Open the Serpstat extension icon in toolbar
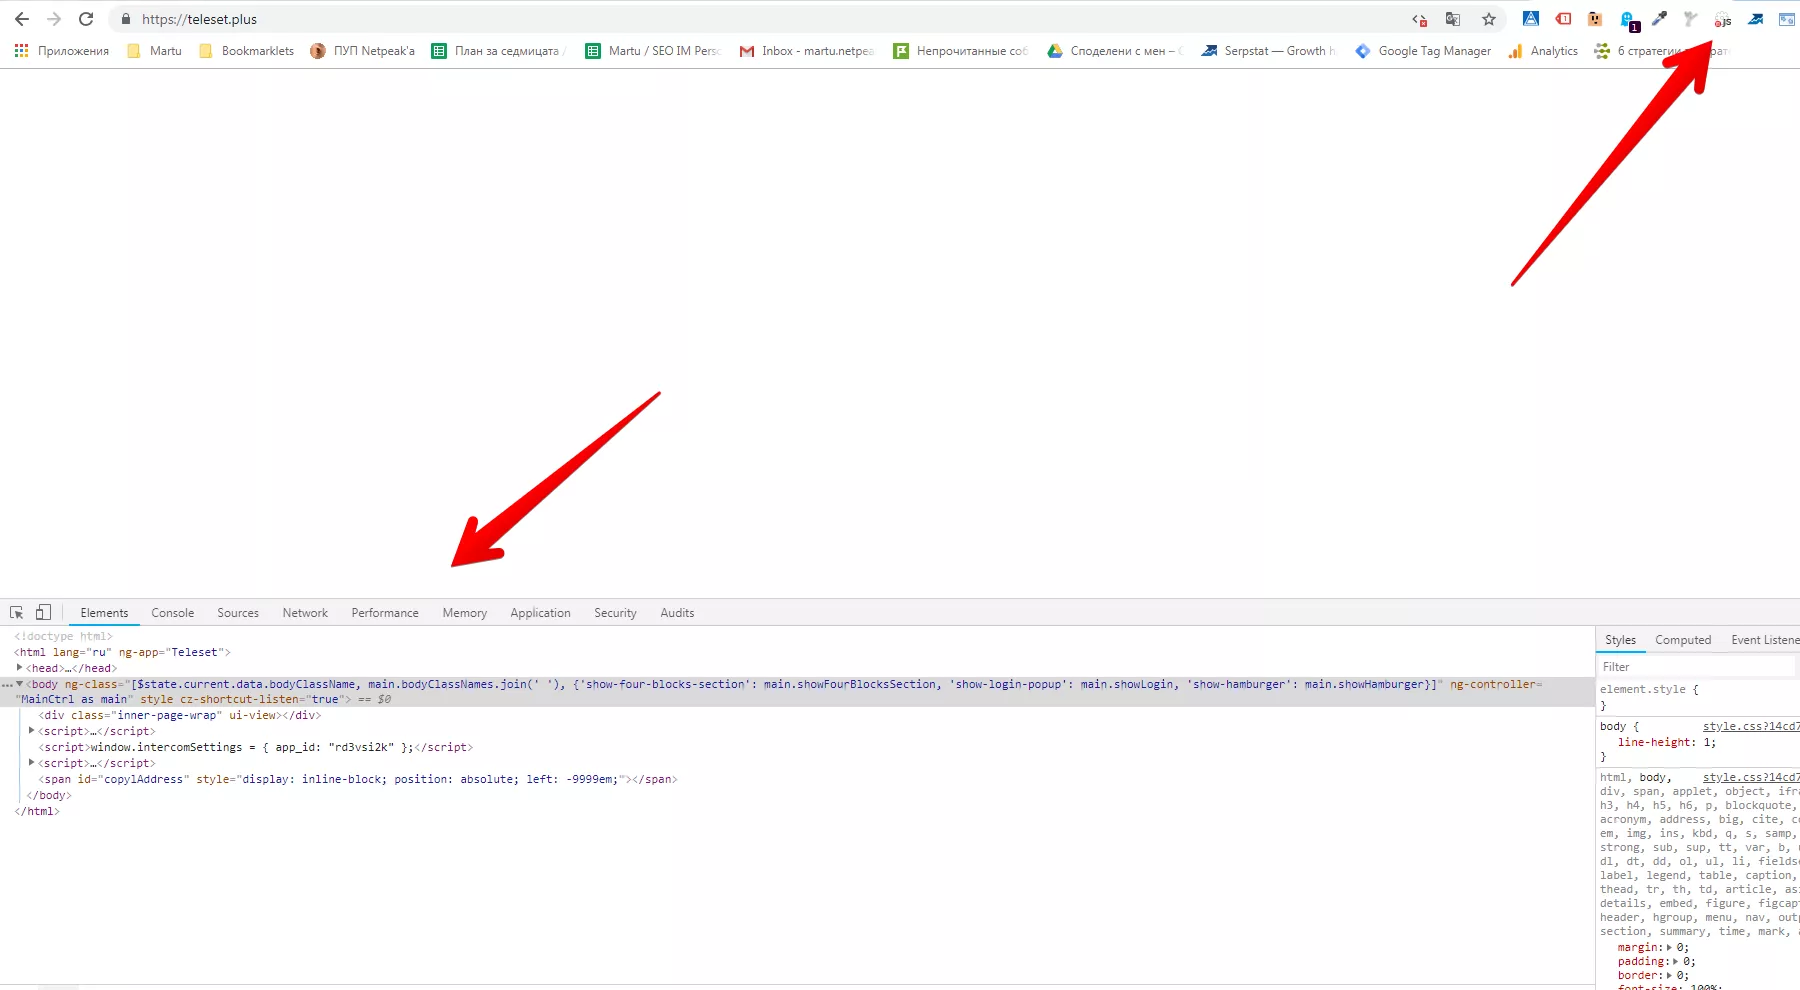 1755,18
